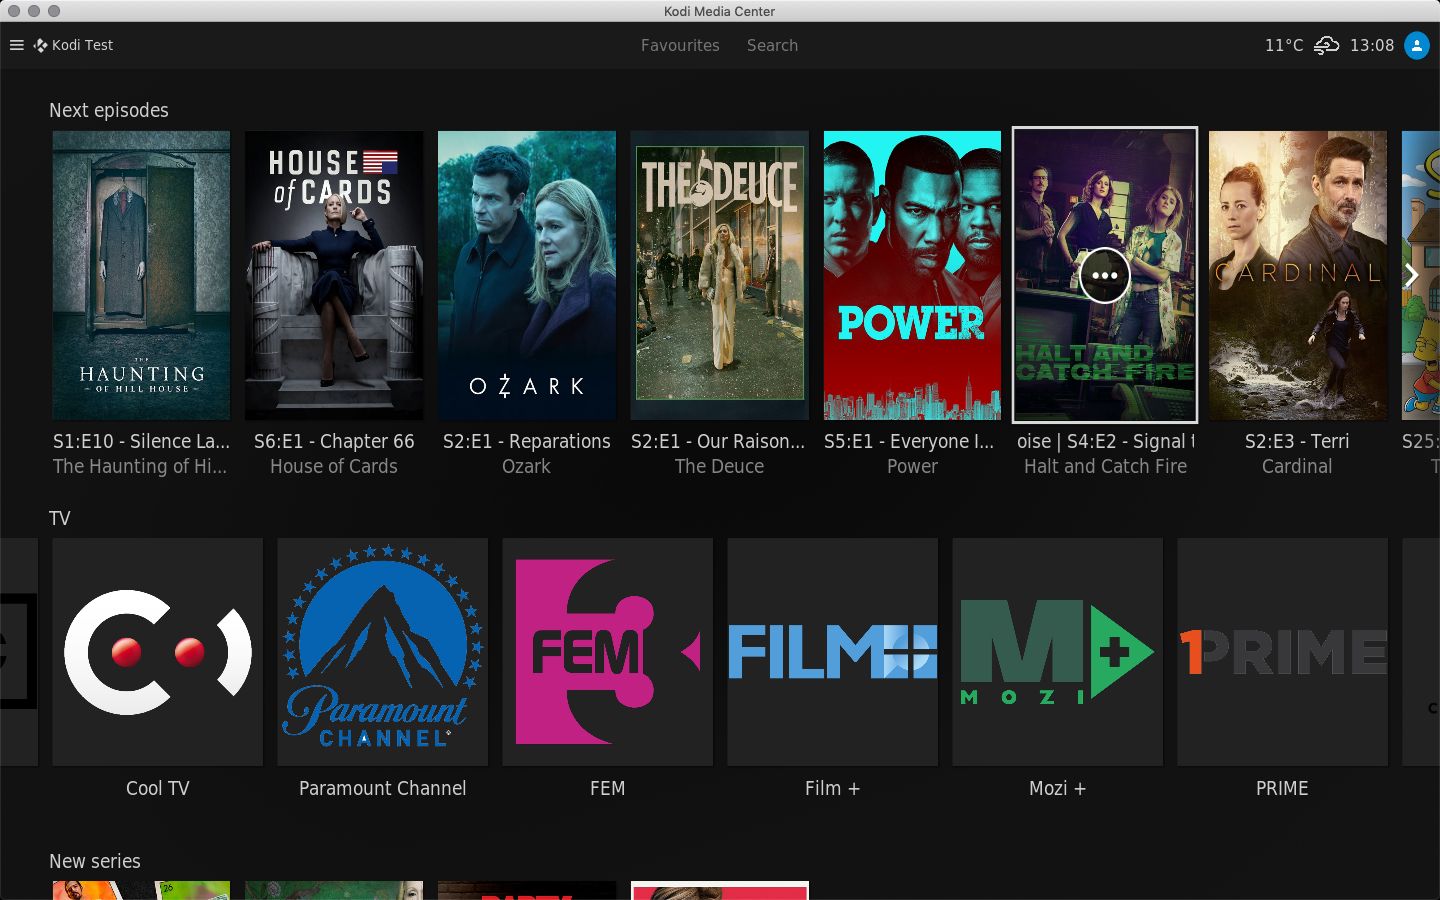Click the Kodi logo icon
This screenshot has height=900, width=1440.
coord(40,45)
